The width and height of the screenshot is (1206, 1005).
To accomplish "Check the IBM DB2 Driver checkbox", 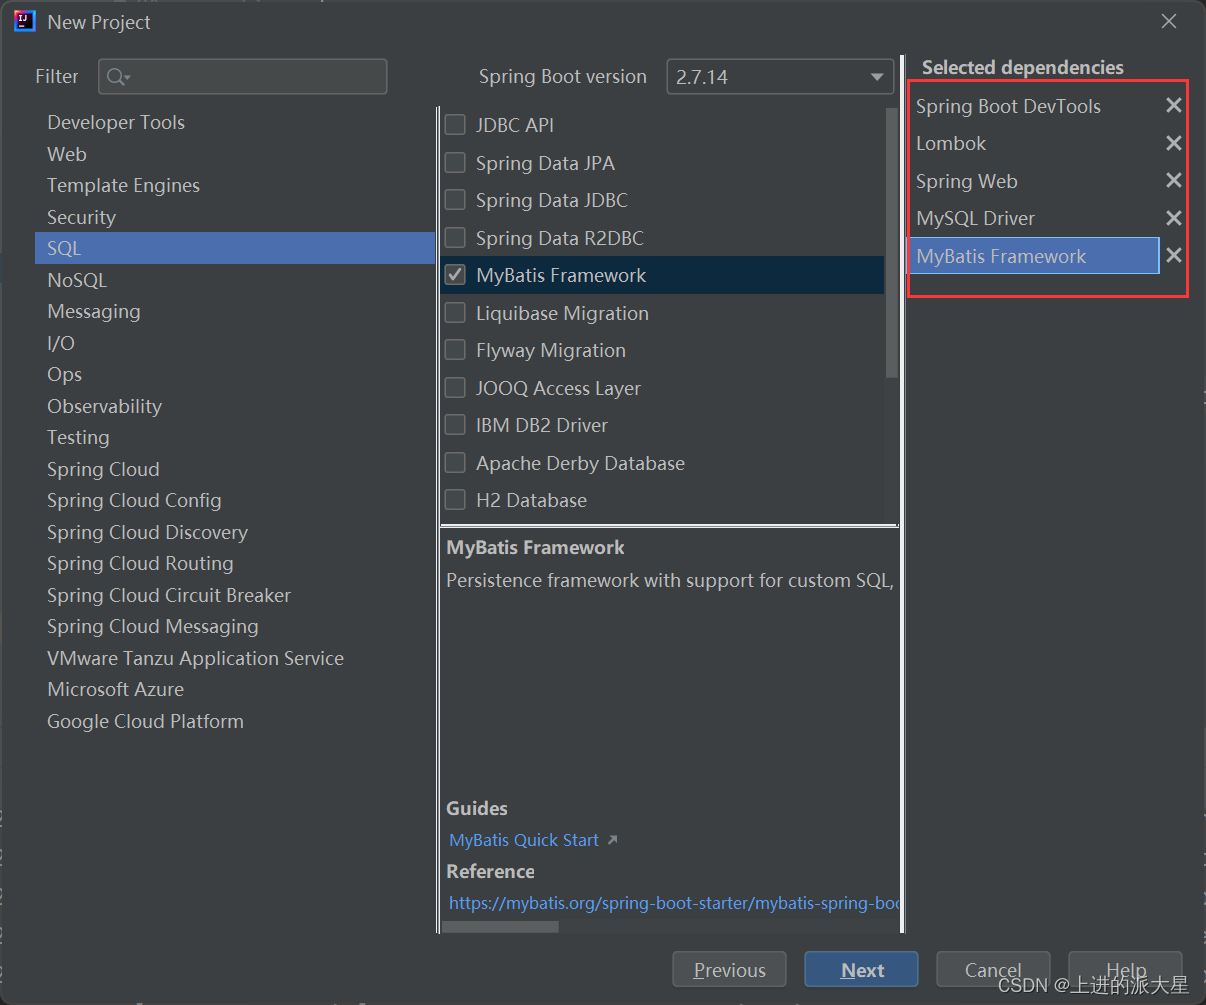I will [455, 425].
